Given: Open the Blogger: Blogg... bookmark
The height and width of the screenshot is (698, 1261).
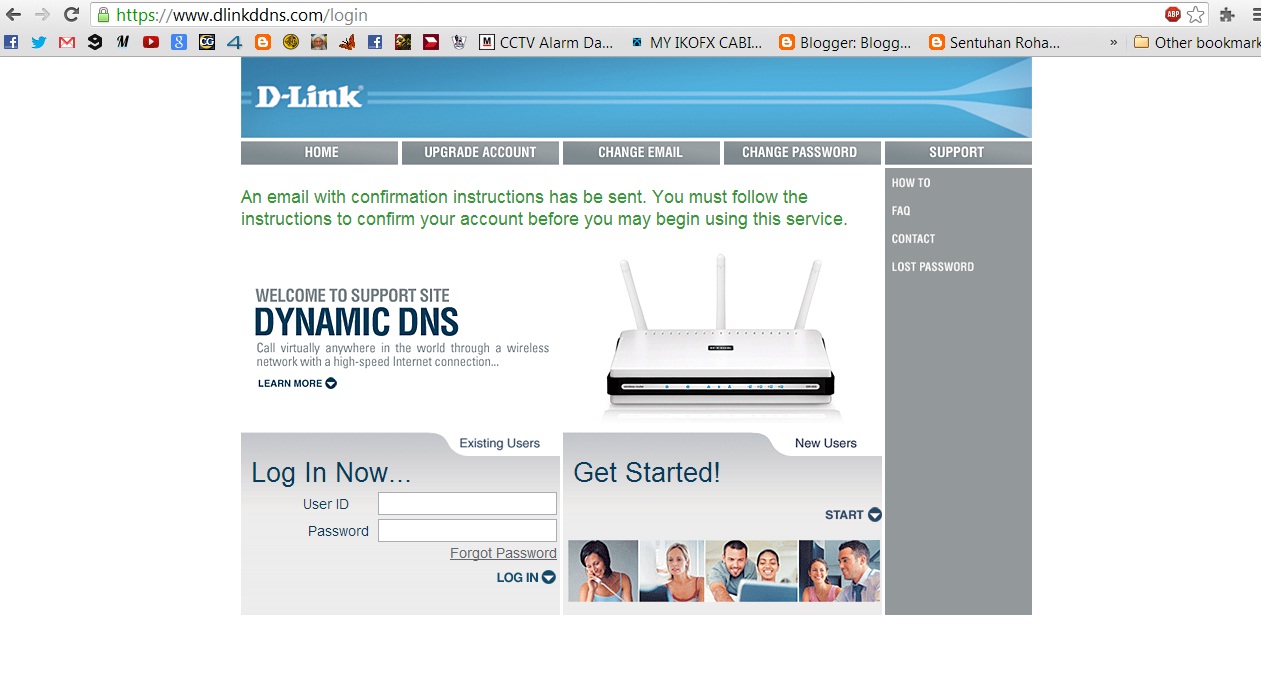Looking at the screenshot, I should tap(845, 42).
